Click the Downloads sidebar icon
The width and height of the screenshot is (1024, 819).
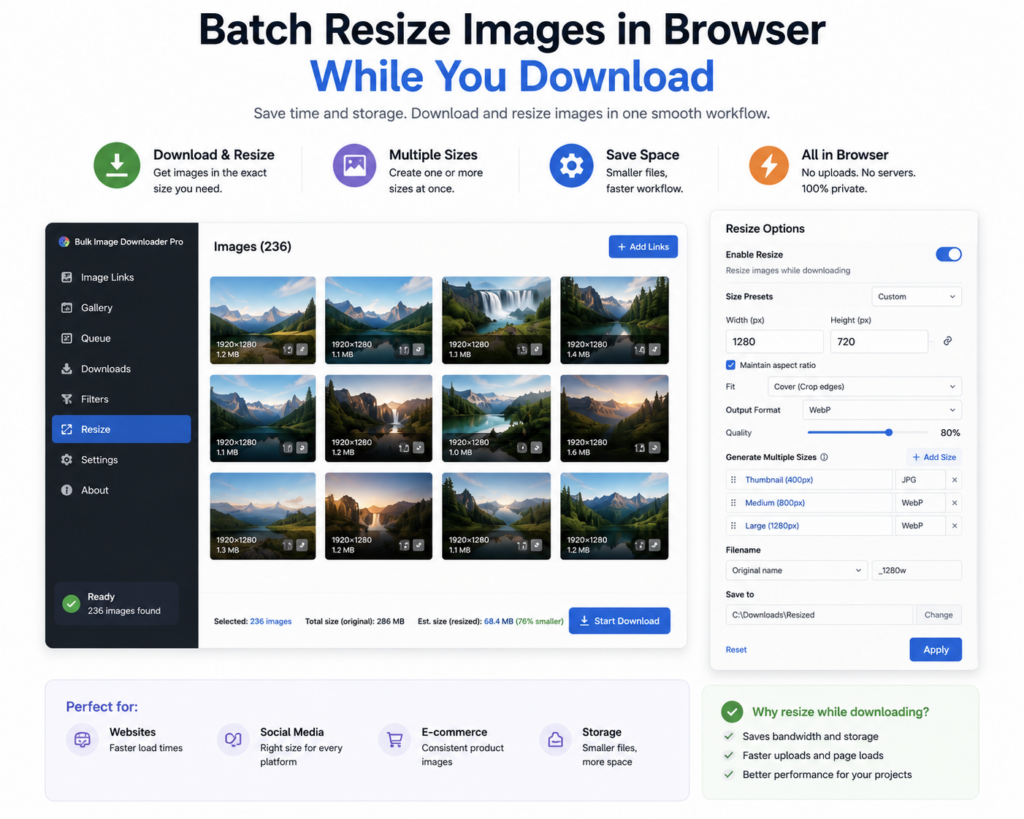(67, 369)
